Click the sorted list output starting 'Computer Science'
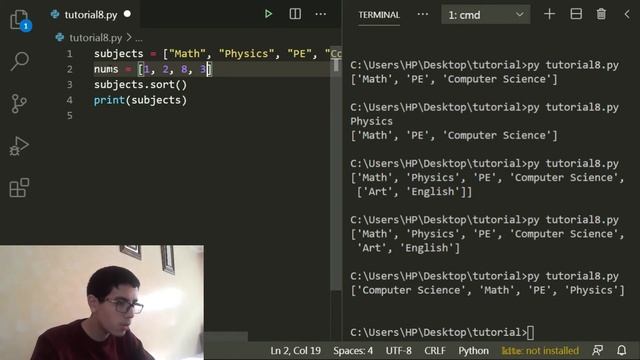This screenshot has width=640, height=360. tap(487, 290)
